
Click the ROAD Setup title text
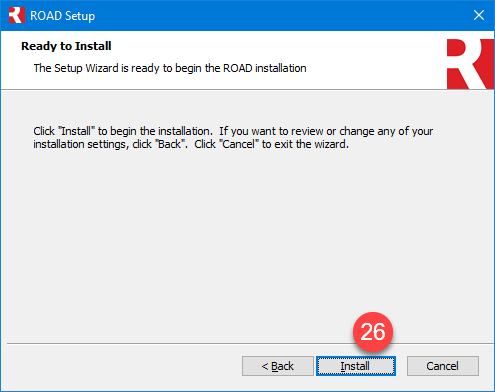click(63, 16)
